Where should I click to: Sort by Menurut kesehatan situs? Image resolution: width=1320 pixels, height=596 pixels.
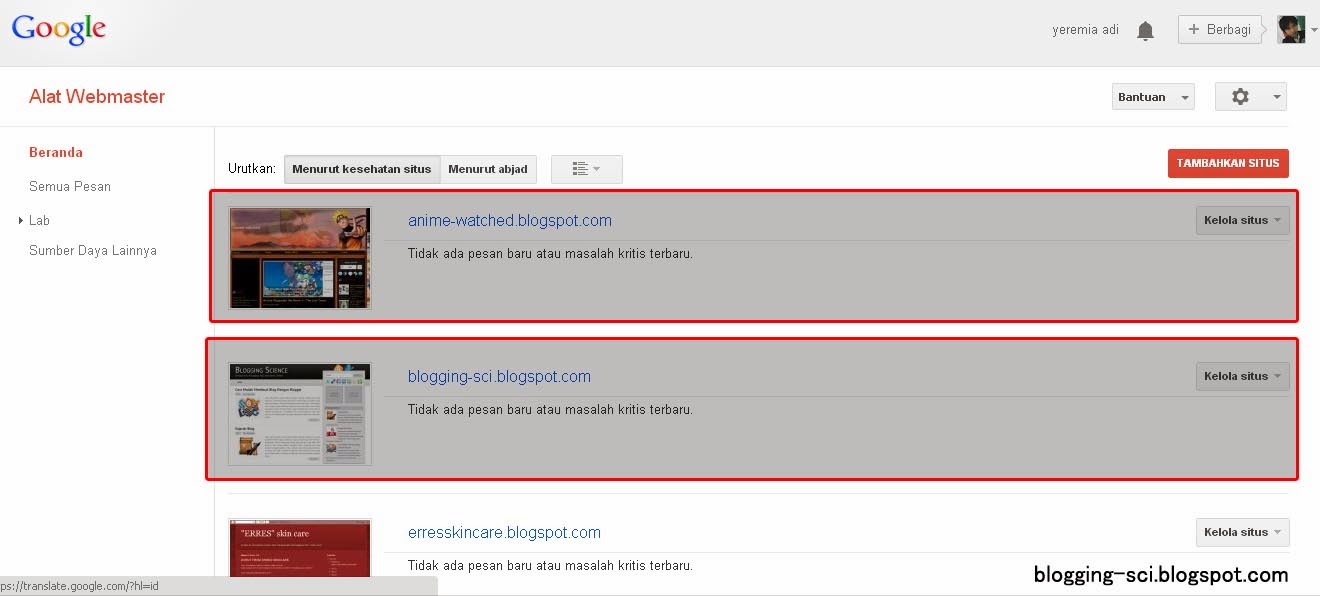tap(362, 169)
